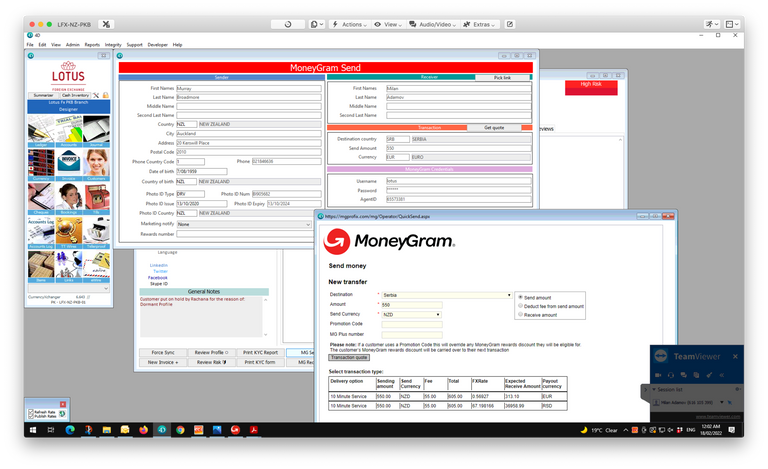
Task: Click the Get quote button
Action: (494, 128)
